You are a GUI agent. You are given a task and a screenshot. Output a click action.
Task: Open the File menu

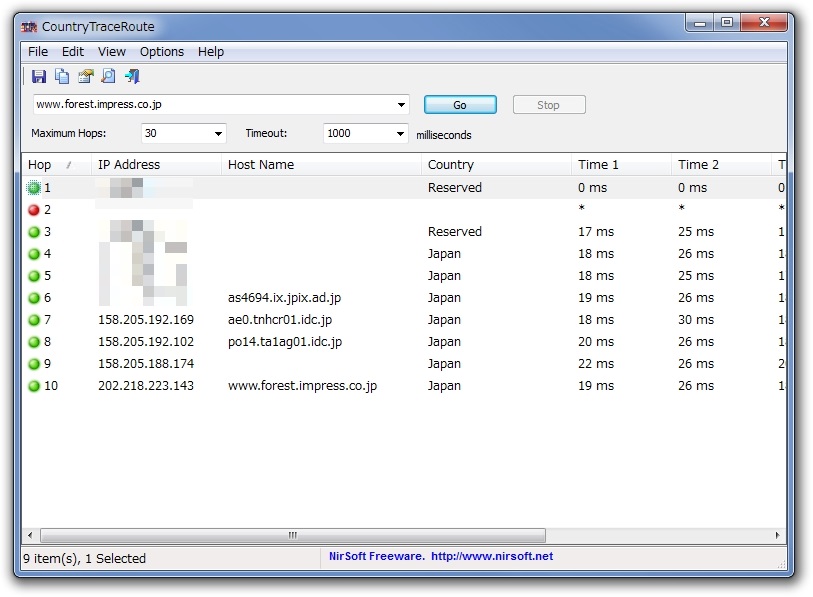[38, 52]
